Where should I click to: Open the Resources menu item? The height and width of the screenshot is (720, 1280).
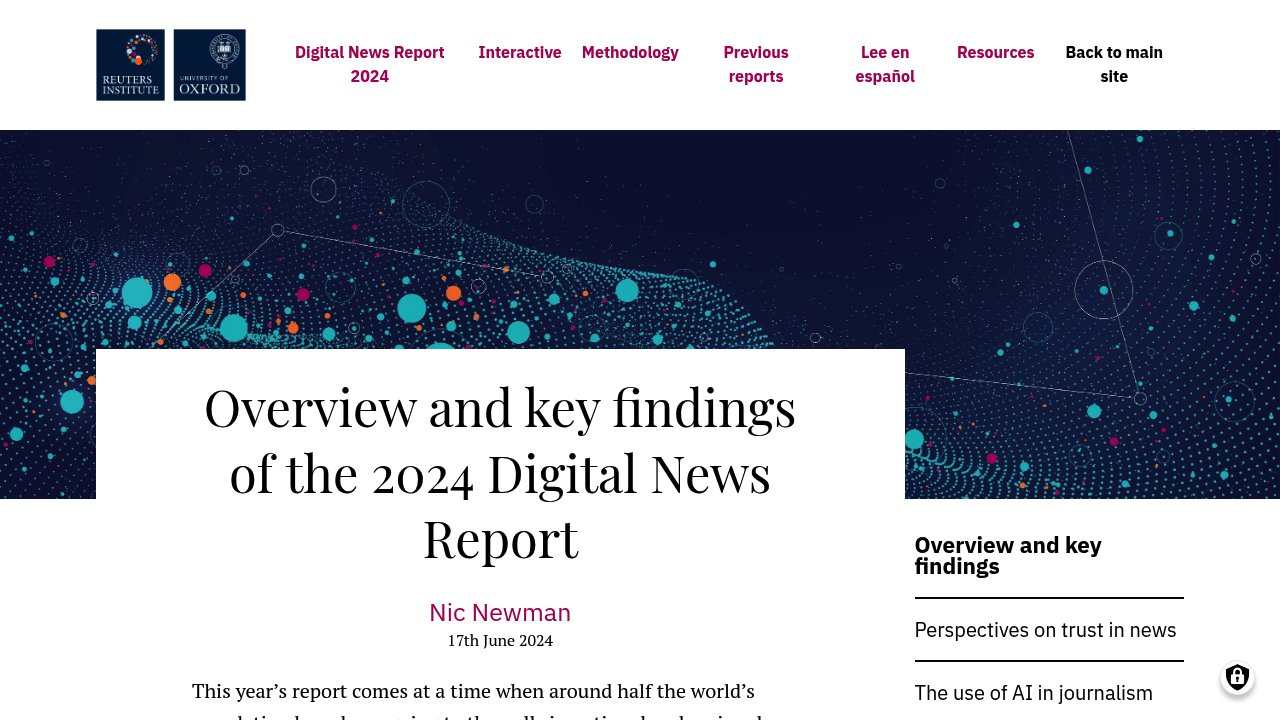pos(996,52)
